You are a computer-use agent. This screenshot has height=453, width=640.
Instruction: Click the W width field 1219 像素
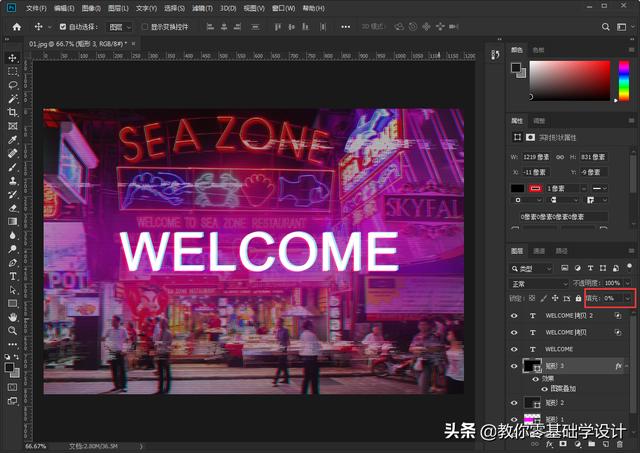click(x=536, y=157)
